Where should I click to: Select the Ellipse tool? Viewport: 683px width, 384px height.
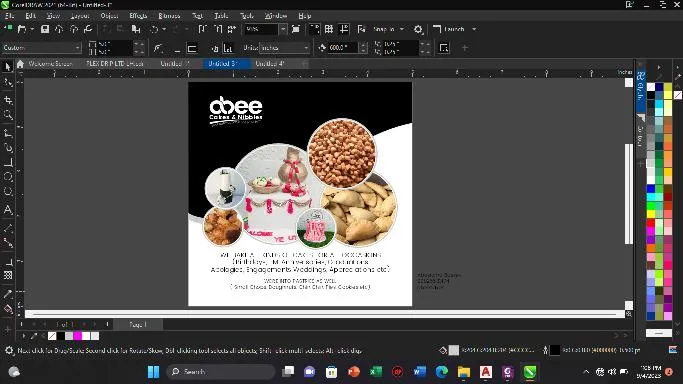point(7,177)
